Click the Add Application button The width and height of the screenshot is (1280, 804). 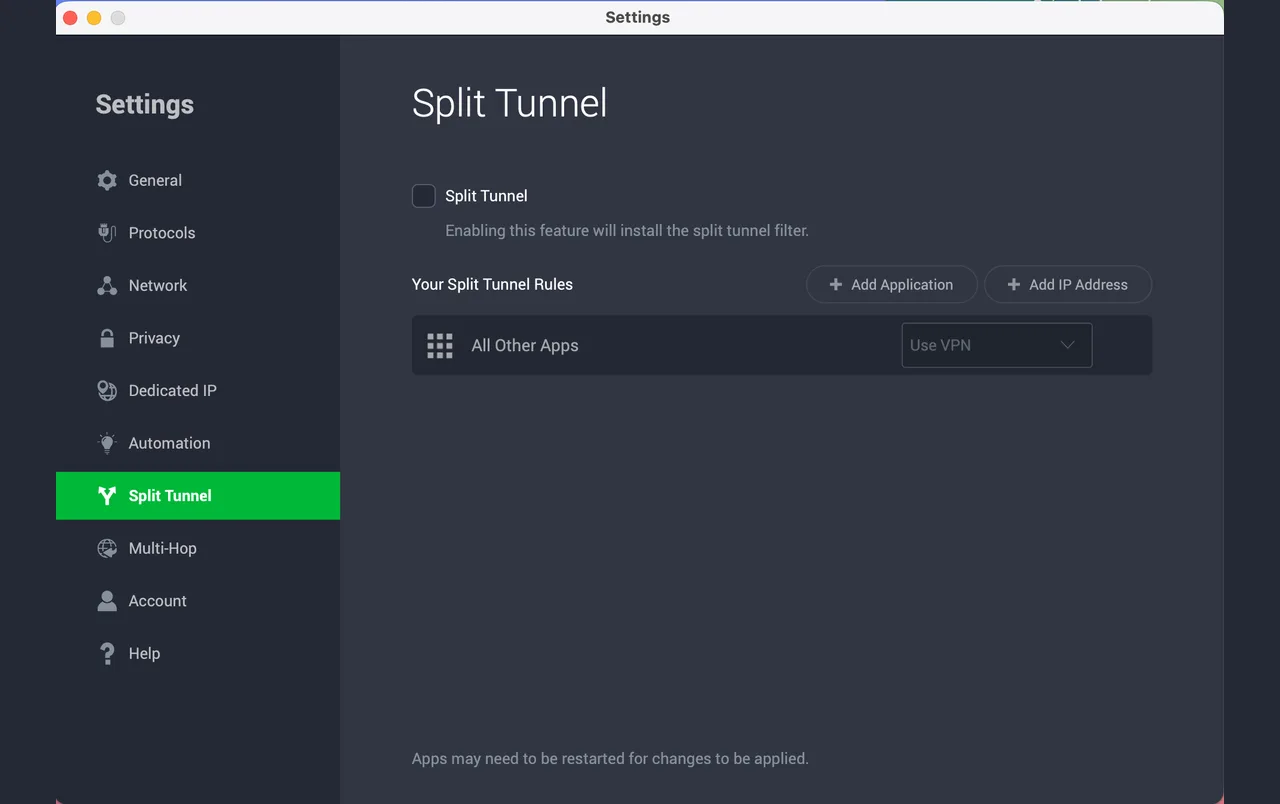point(892,285)
